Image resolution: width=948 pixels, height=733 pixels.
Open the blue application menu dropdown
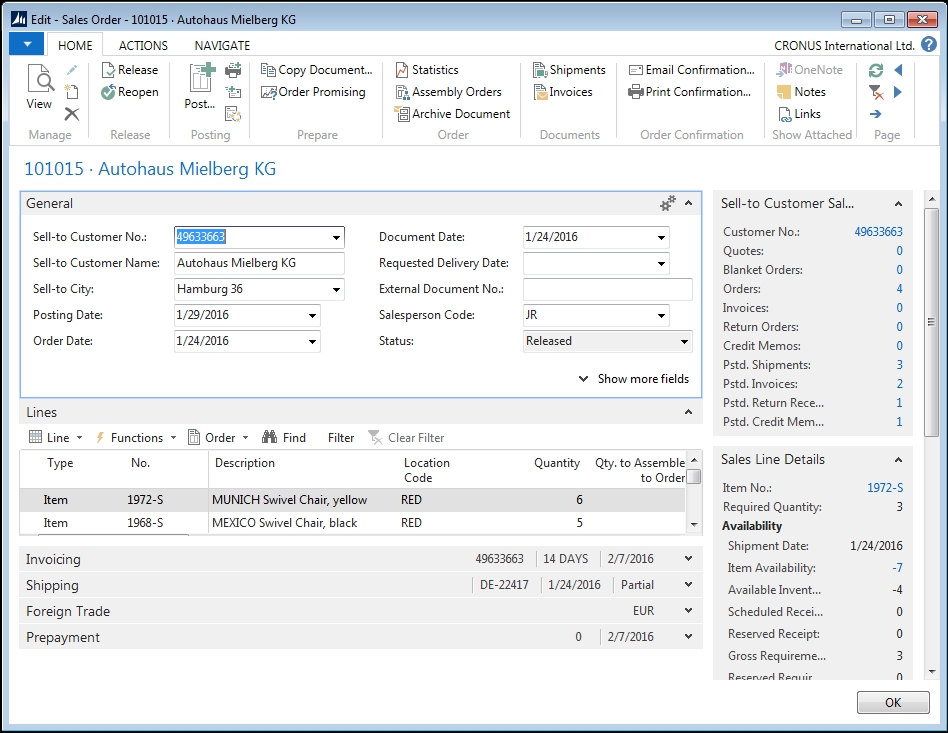click(27, 44)
